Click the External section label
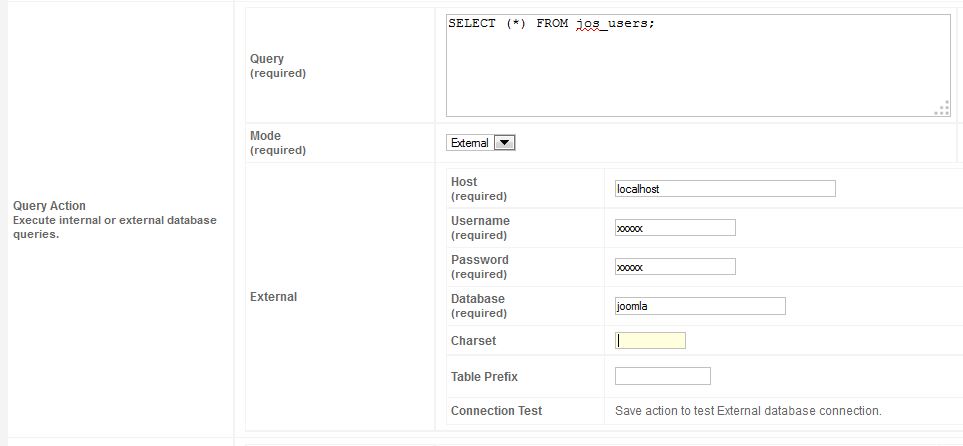The image size is (963, 446). coord(273,297)
